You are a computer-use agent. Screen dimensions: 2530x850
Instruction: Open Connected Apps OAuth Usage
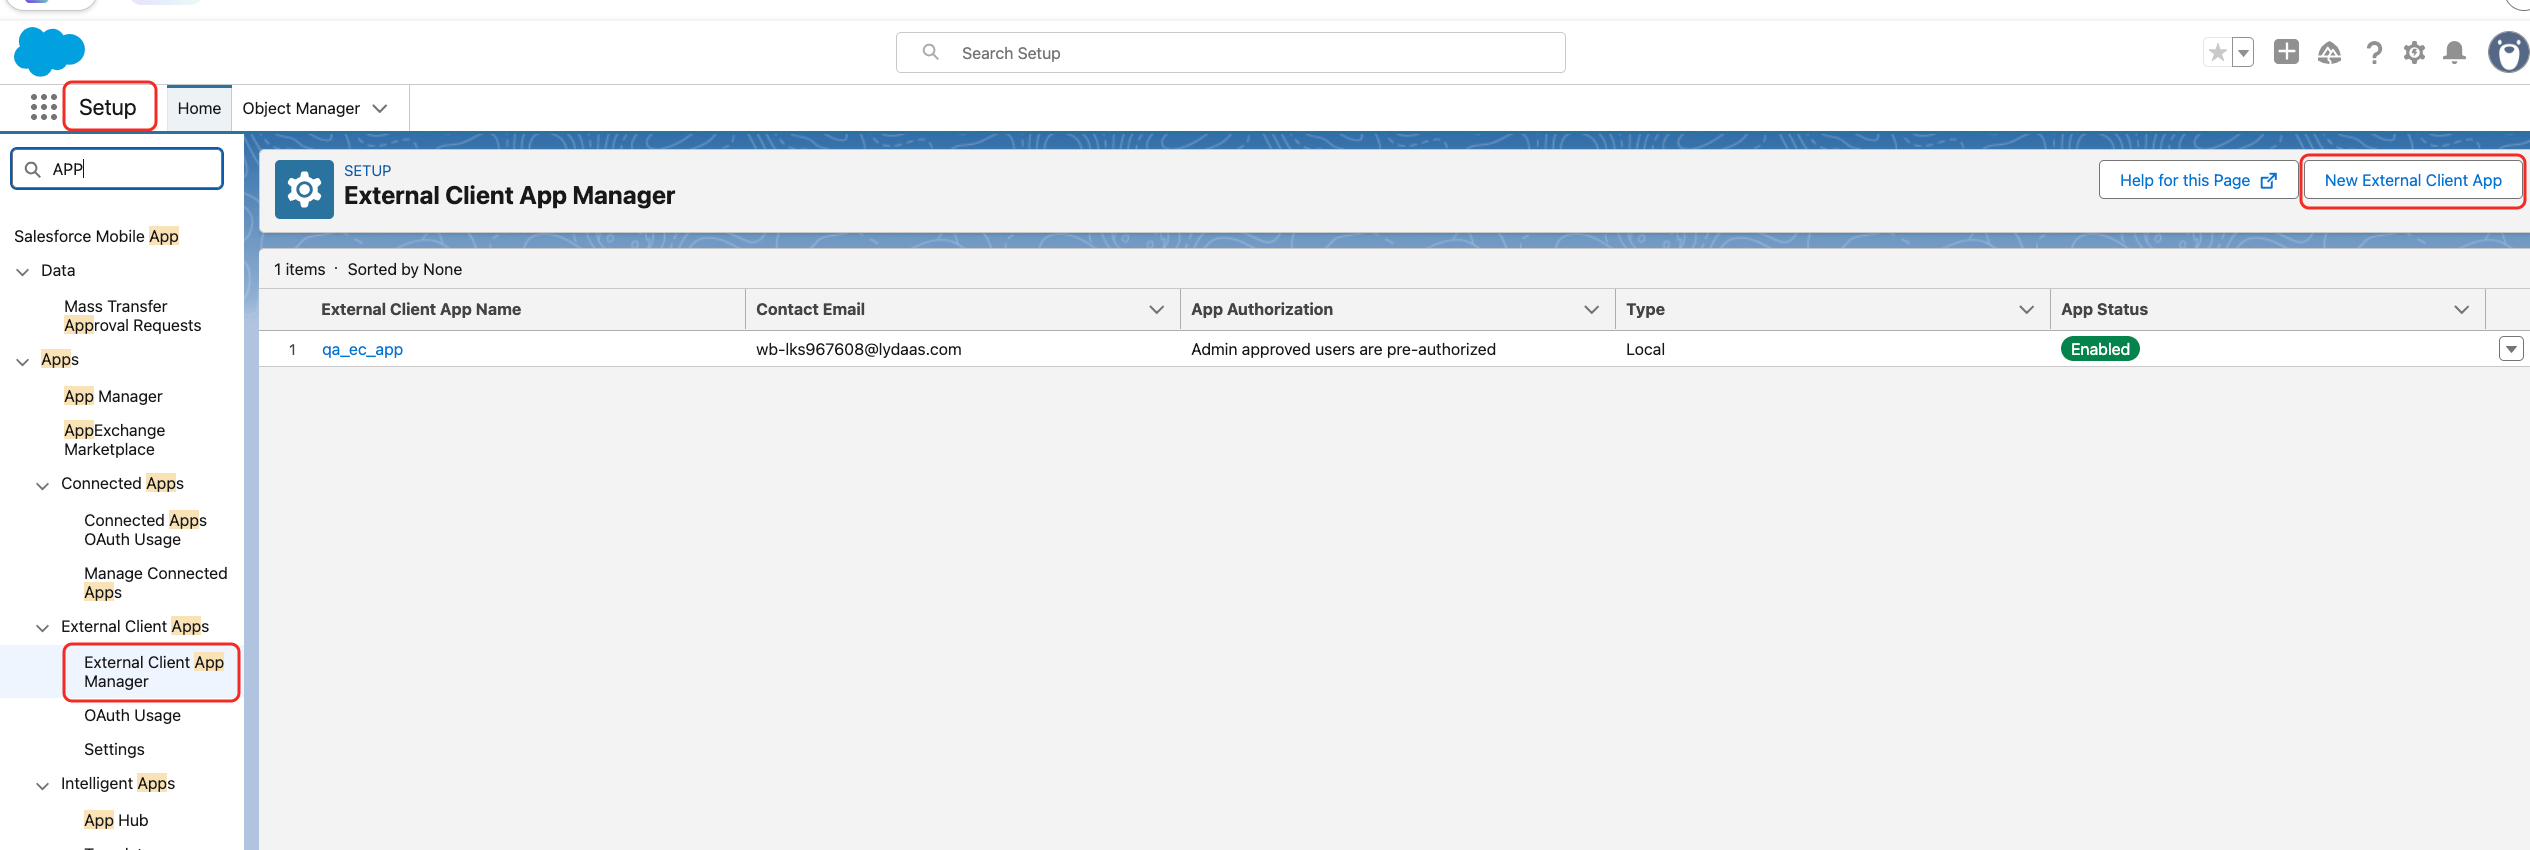coord(145,530)
